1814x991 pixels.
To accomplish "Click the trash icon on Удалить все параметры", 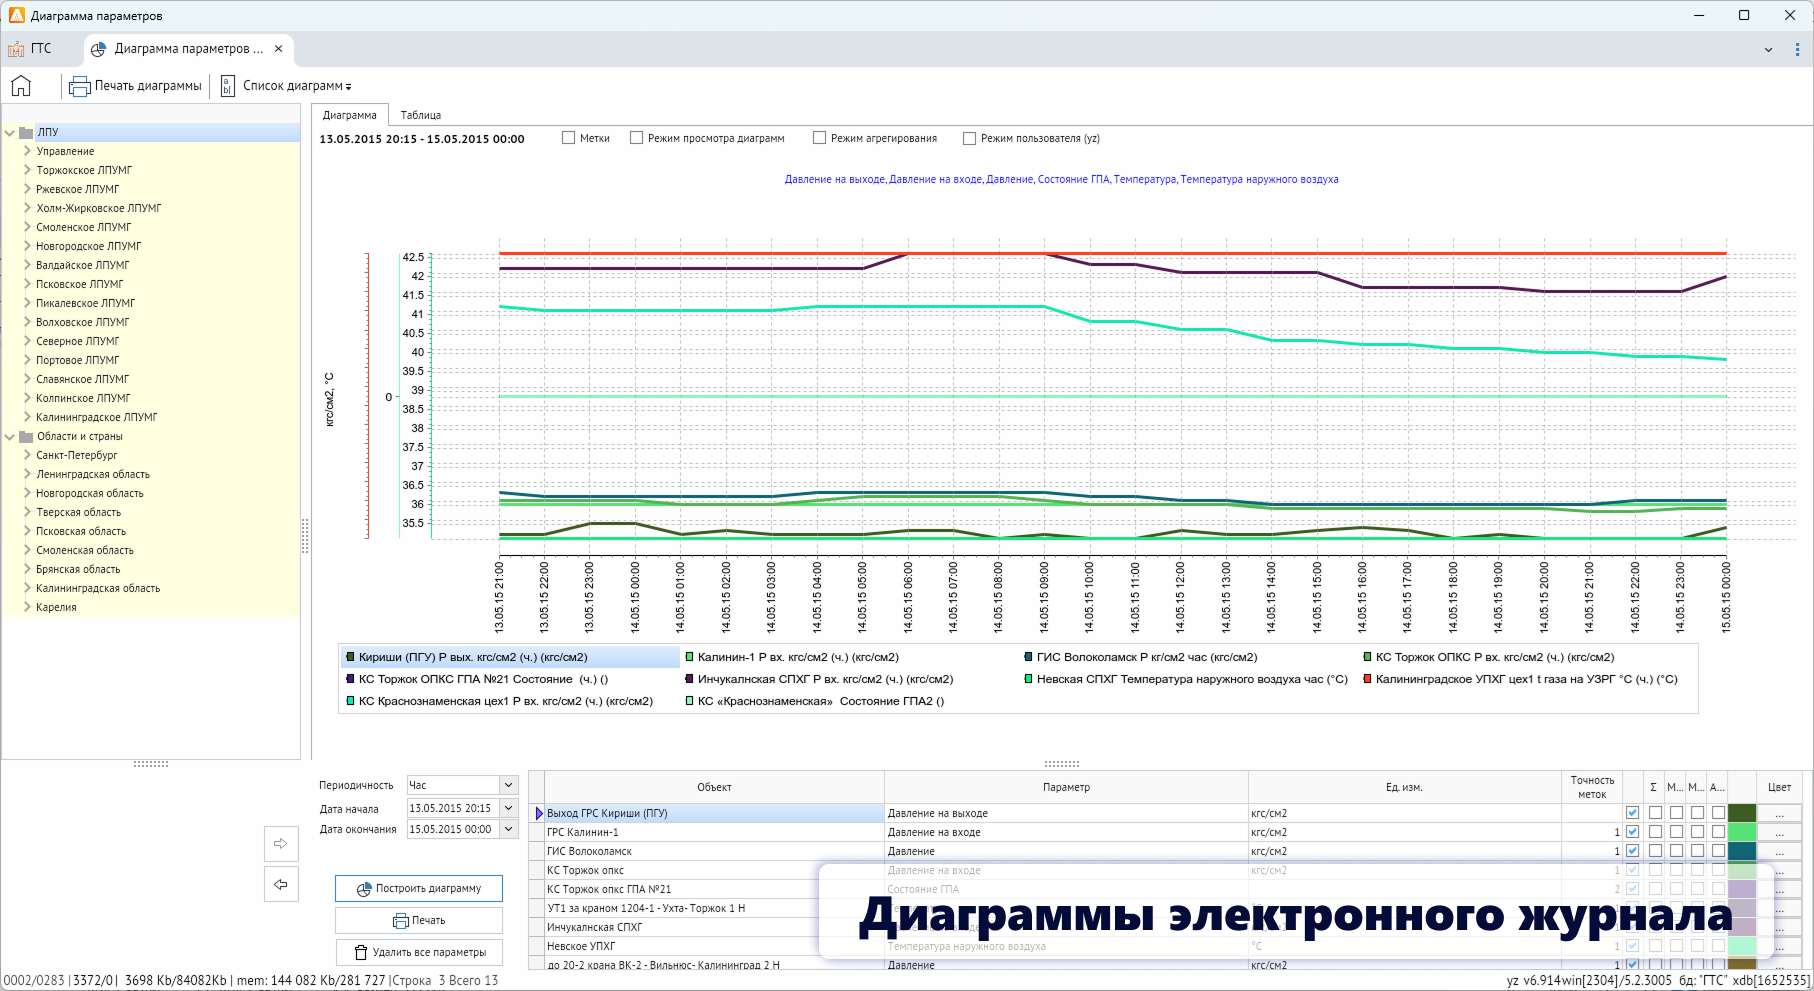I will (x=361, y=952).
